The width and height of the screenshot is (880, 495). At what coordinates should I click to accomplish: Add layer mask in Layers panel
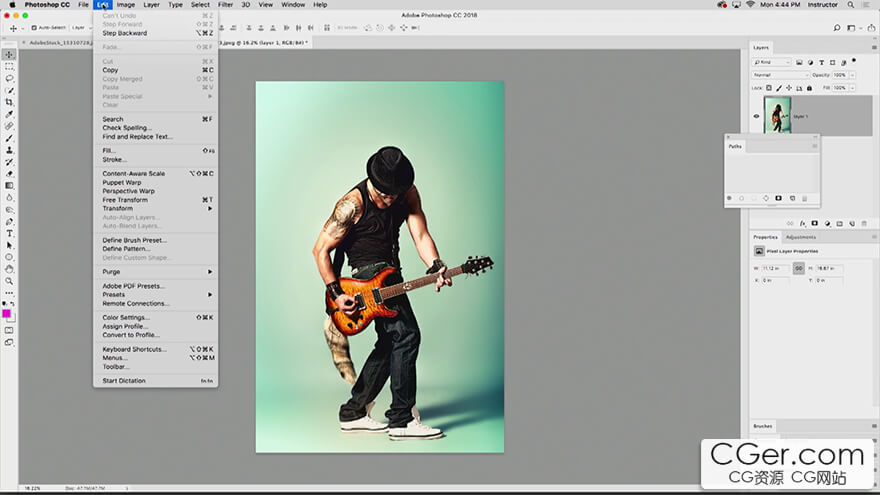coord(814,223)
